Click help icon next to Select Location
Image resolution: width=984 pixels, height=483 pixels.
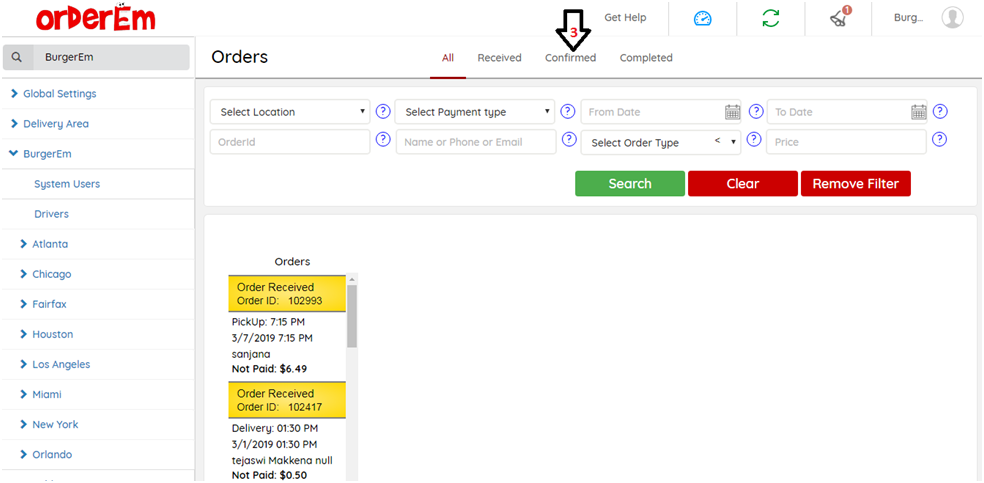tap(383, 111)
